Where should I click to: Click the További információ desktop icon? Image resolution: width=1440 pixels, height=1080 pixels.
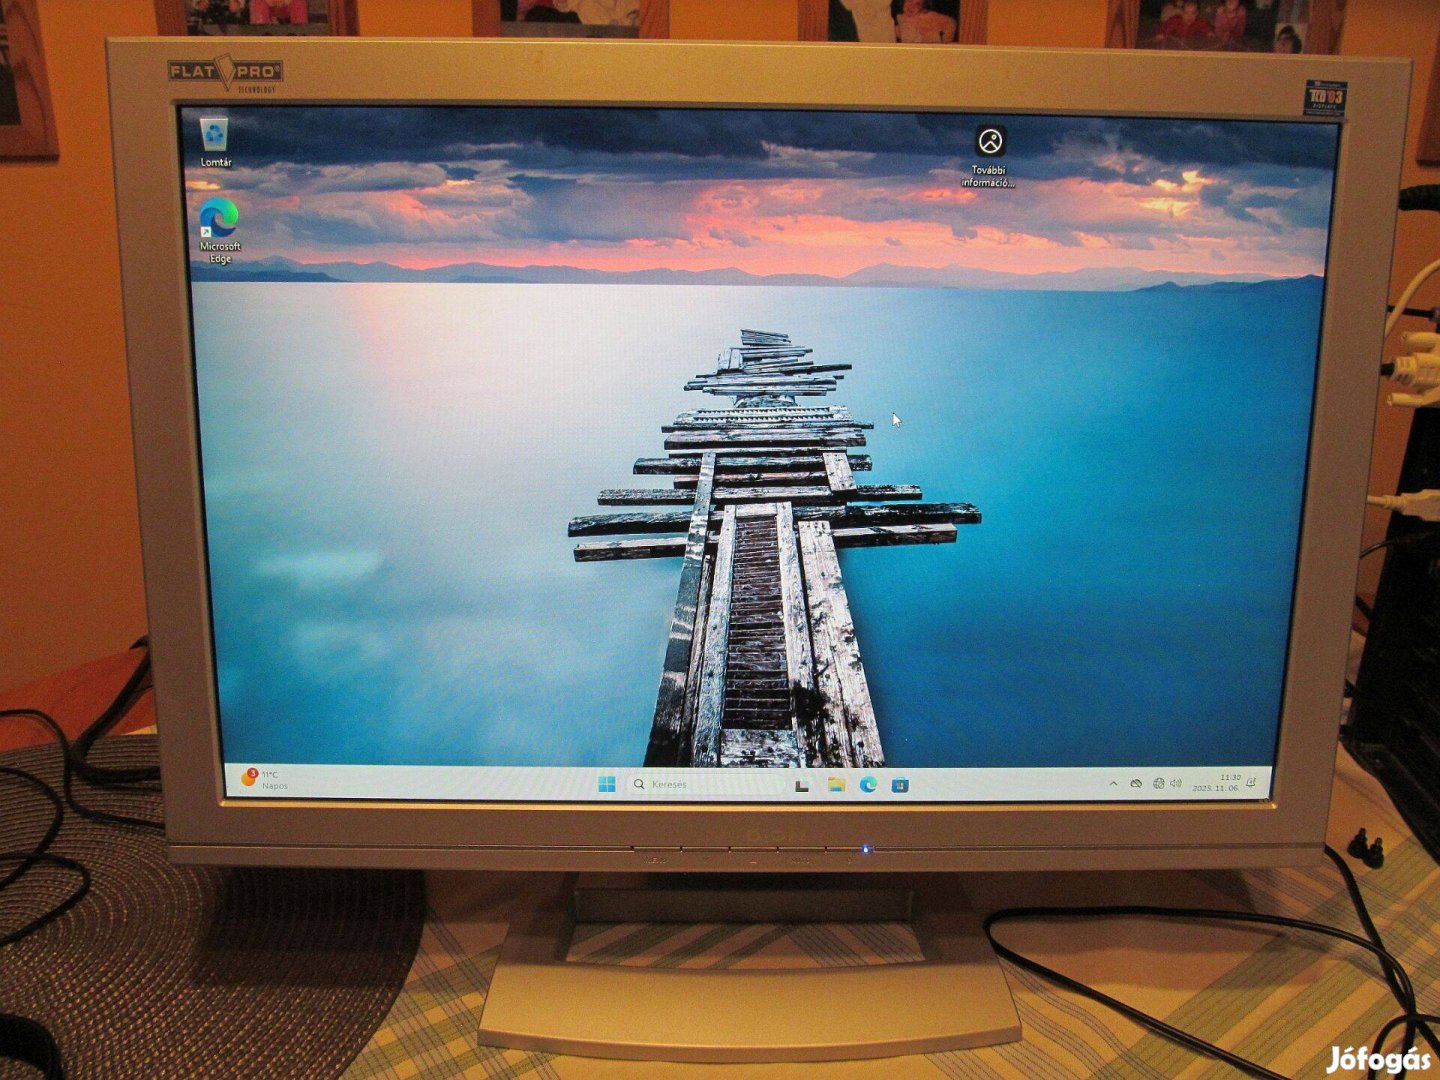click(990, 142)
